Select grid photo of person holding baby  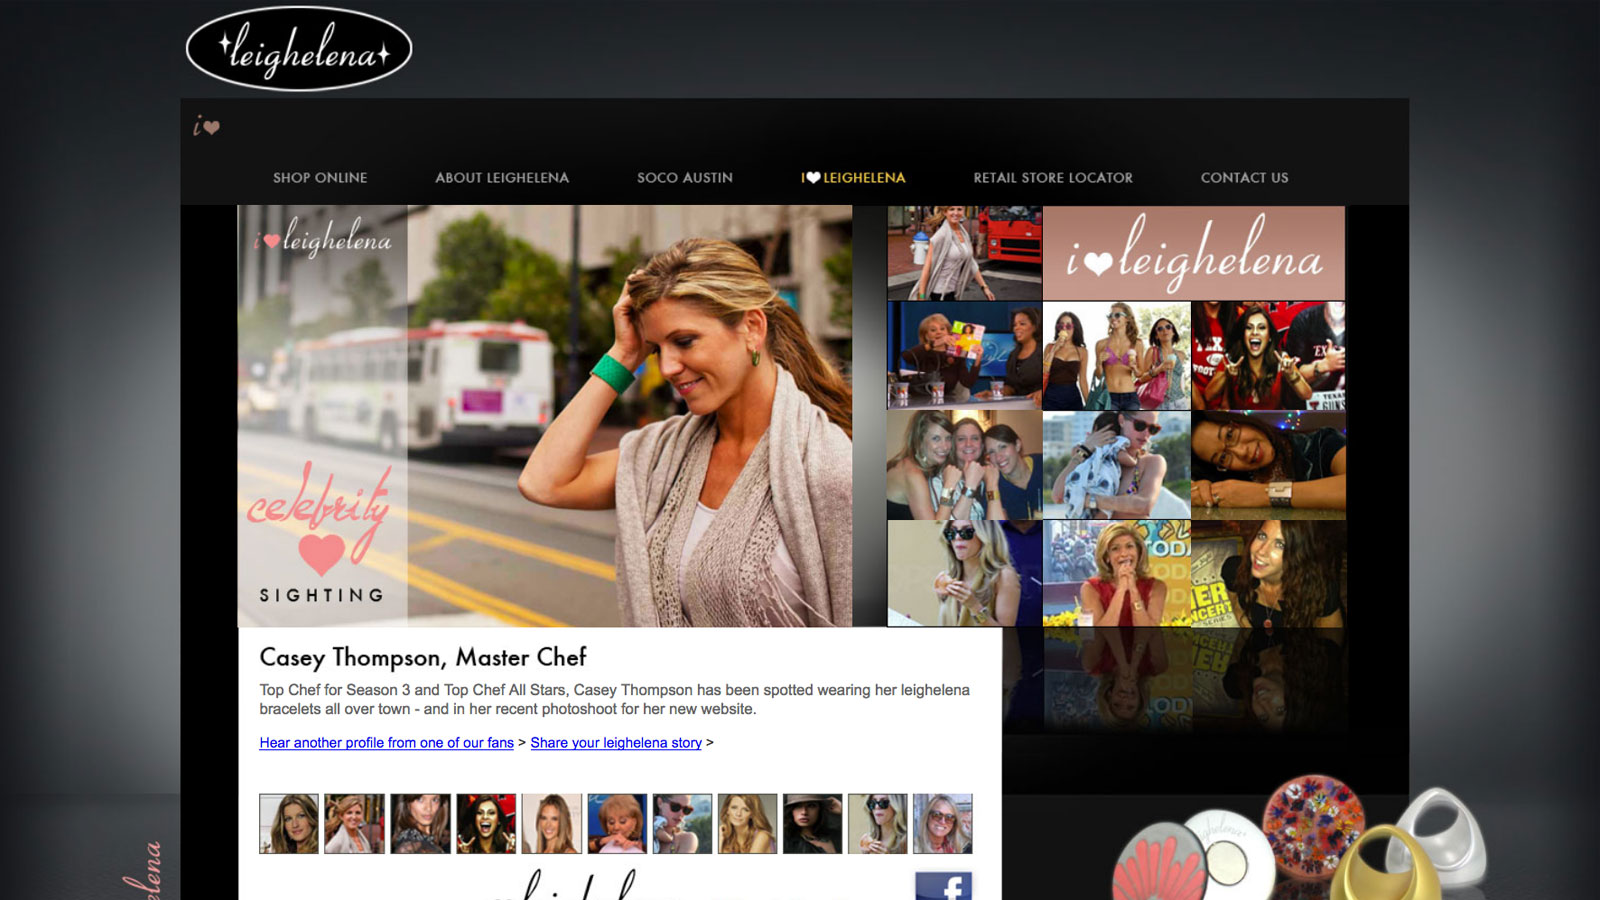(x=1116, y=465)
